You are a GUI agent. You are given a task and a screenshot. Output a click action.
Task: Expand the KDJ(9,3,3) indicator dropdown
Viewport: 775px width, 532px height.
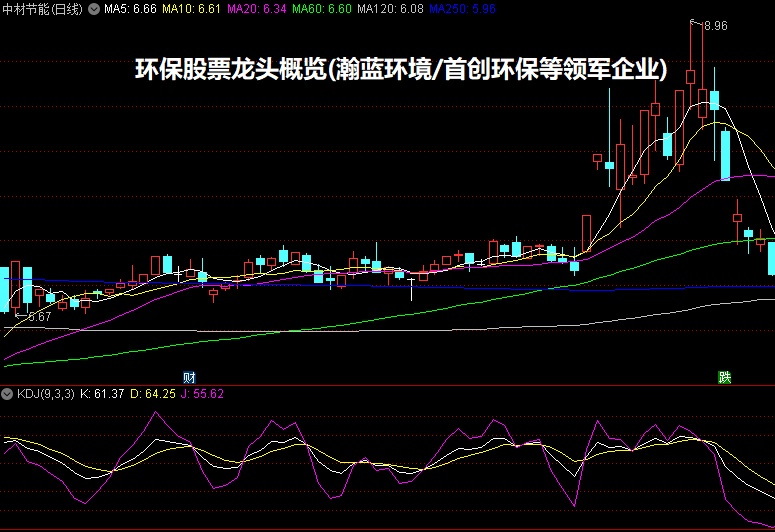[x=7, y=394]
